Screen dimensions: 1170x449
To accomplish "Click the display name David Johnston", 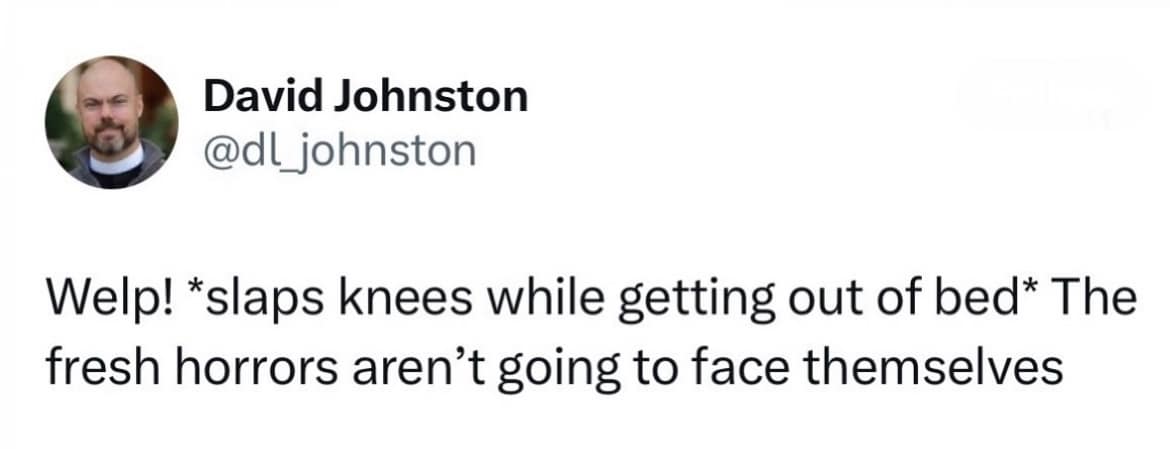I will [x=365, y=97].
